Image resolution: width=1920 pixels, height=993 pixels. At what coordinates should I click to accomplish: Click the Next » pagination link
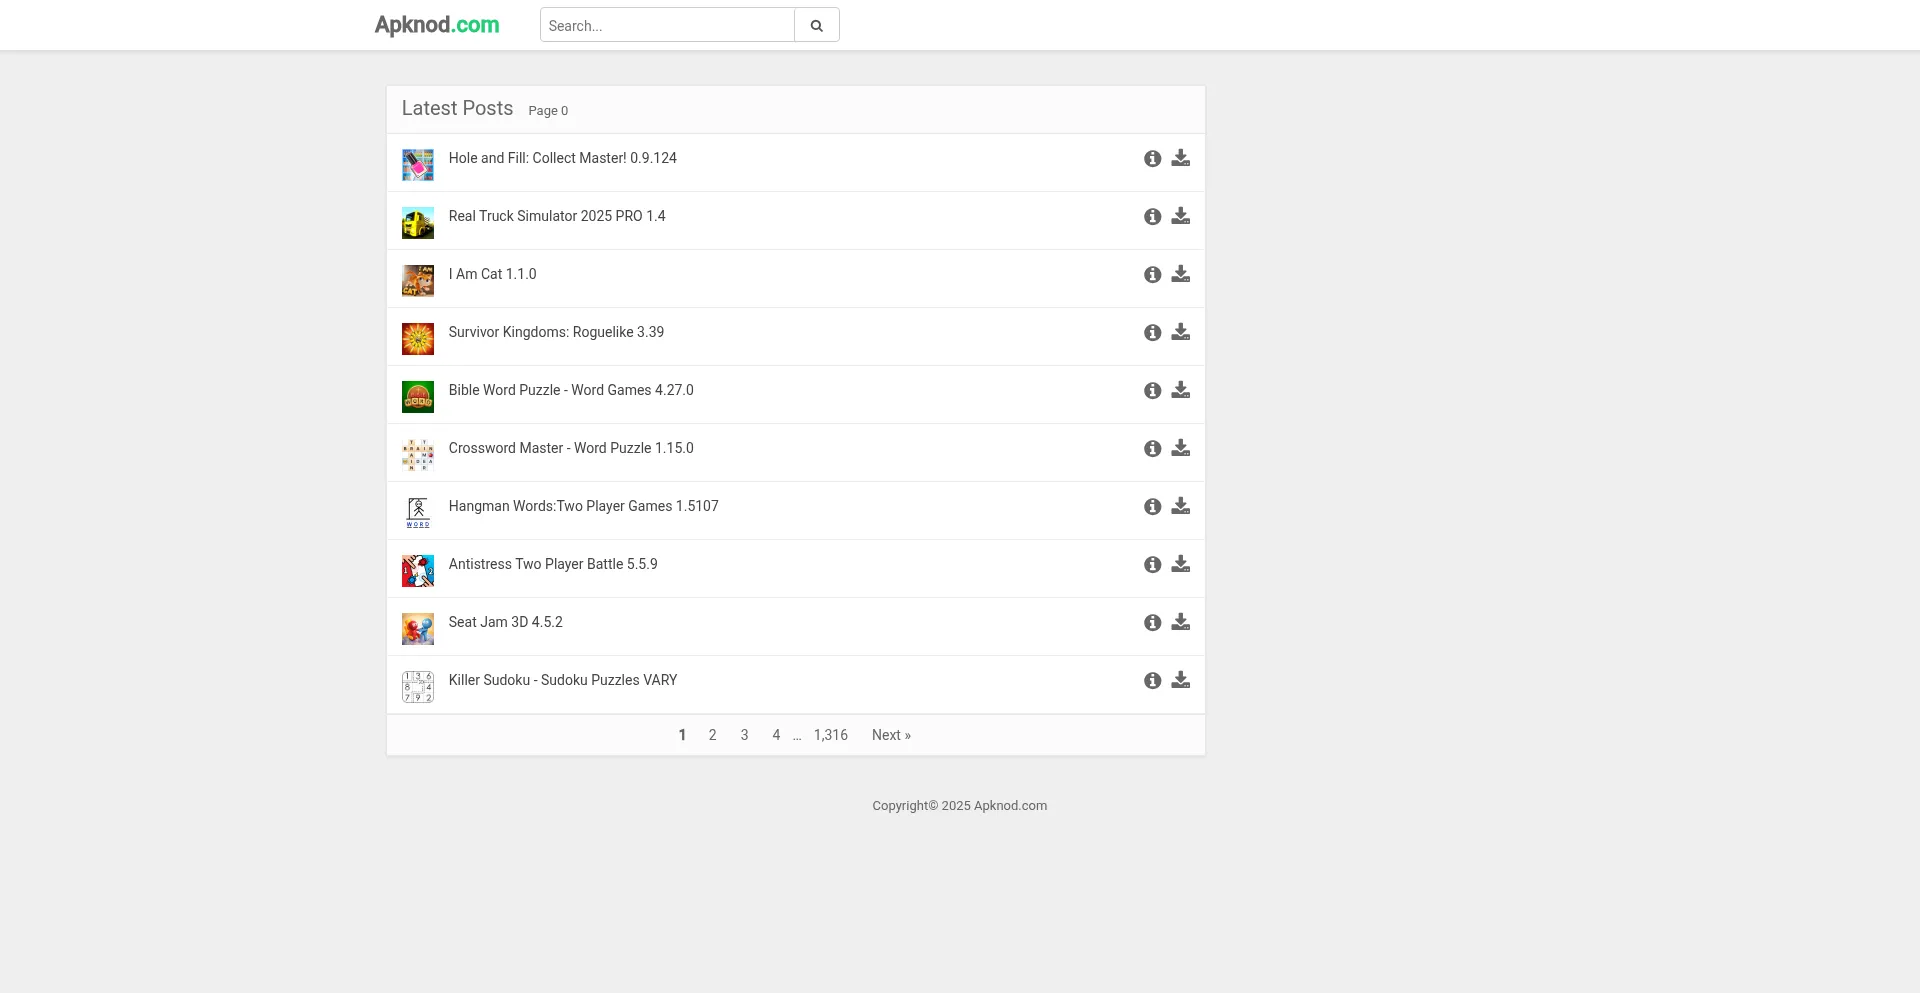[890, 735]
